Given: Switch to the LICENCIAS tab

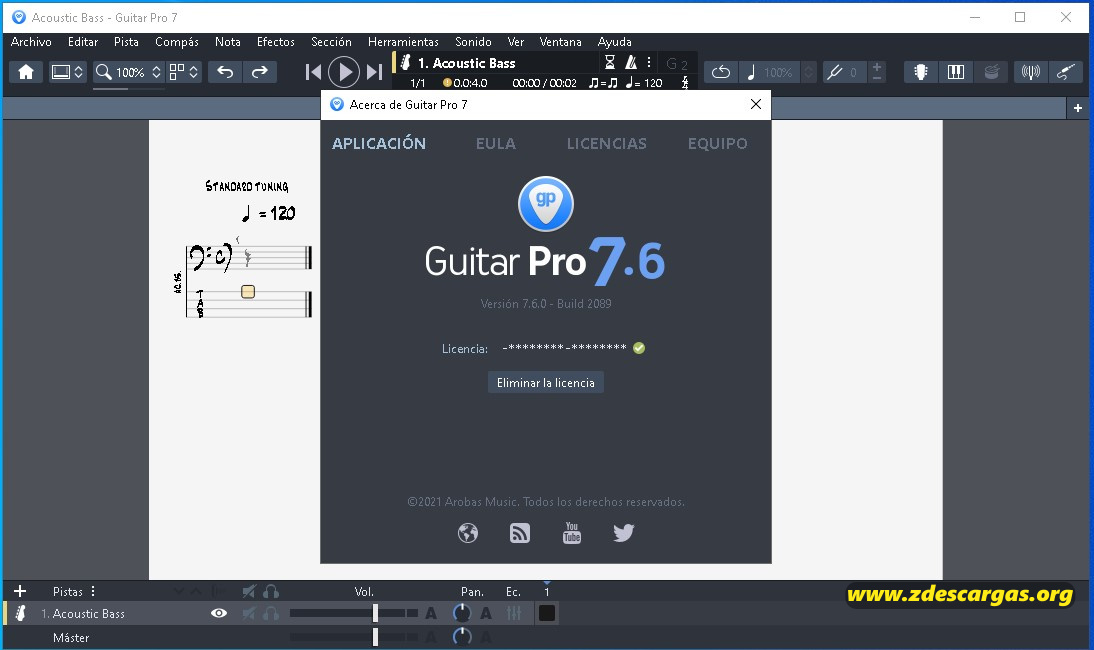Looking at the screenshot, I should click(x=606, y=144).
